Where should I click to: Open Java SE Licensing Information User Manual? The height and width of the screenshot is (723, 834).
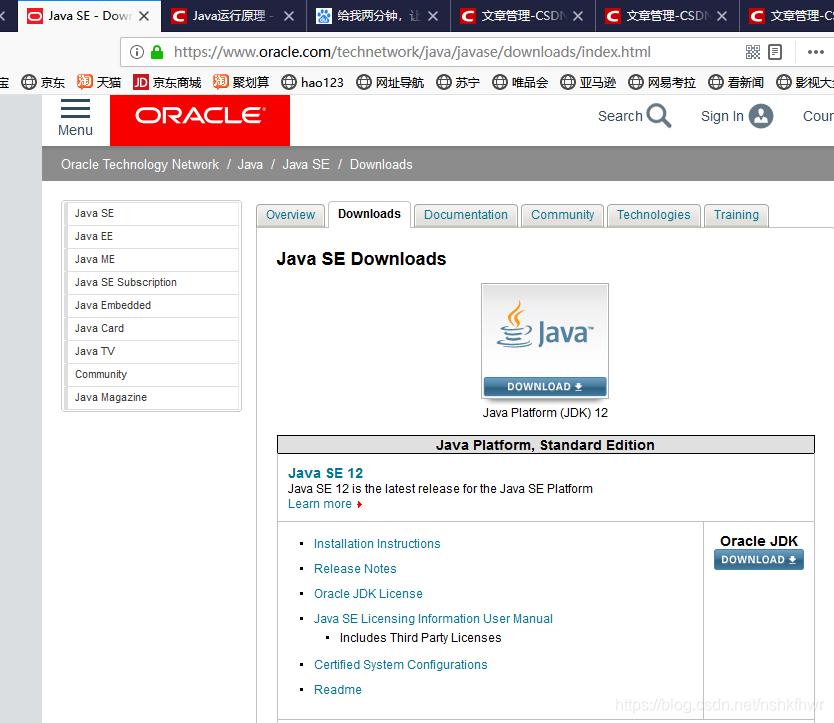[433, 619]
